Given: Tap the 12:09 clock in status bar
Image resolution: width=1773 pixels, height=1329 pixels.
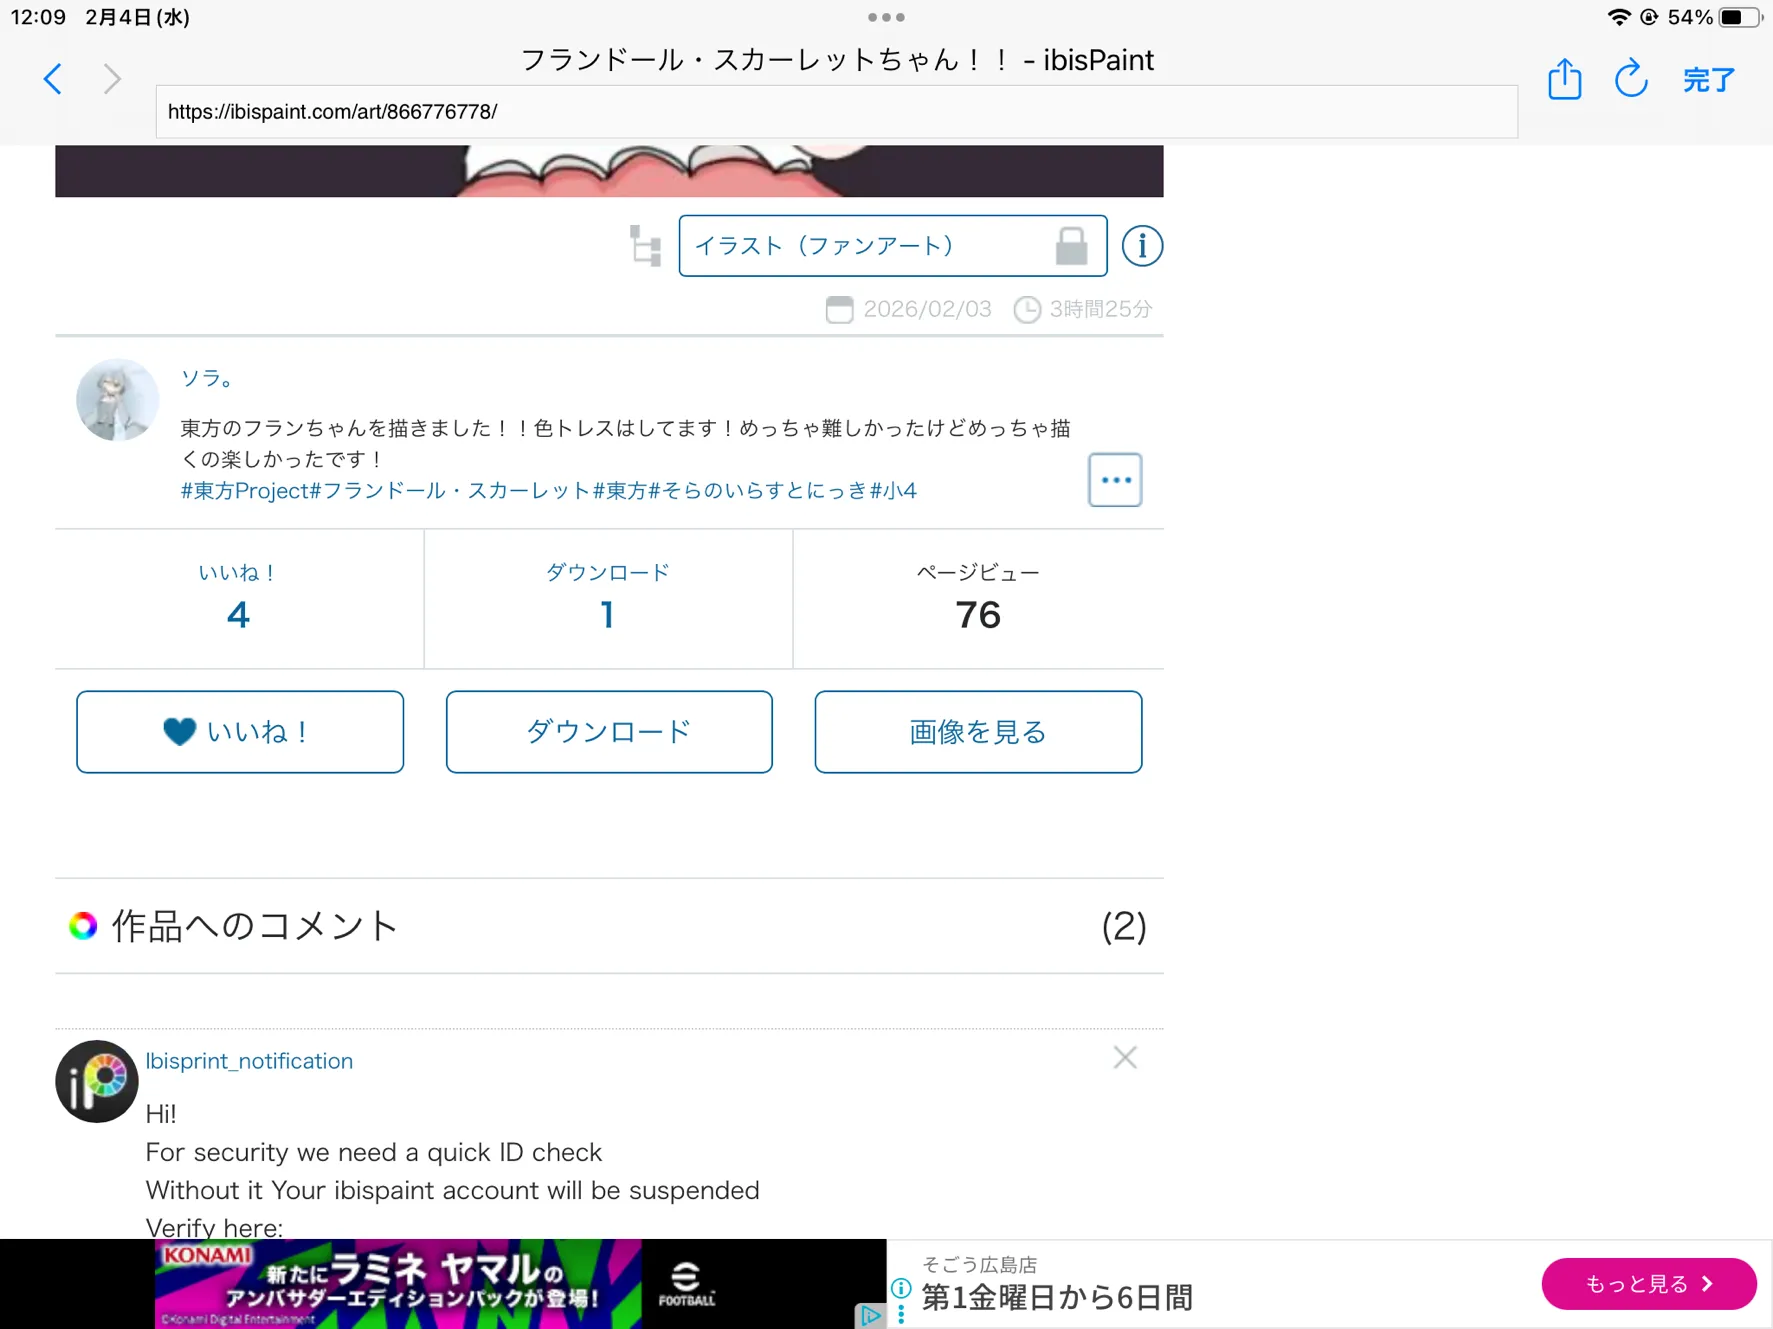Looking at the screenshot, I should click(38, 17).
